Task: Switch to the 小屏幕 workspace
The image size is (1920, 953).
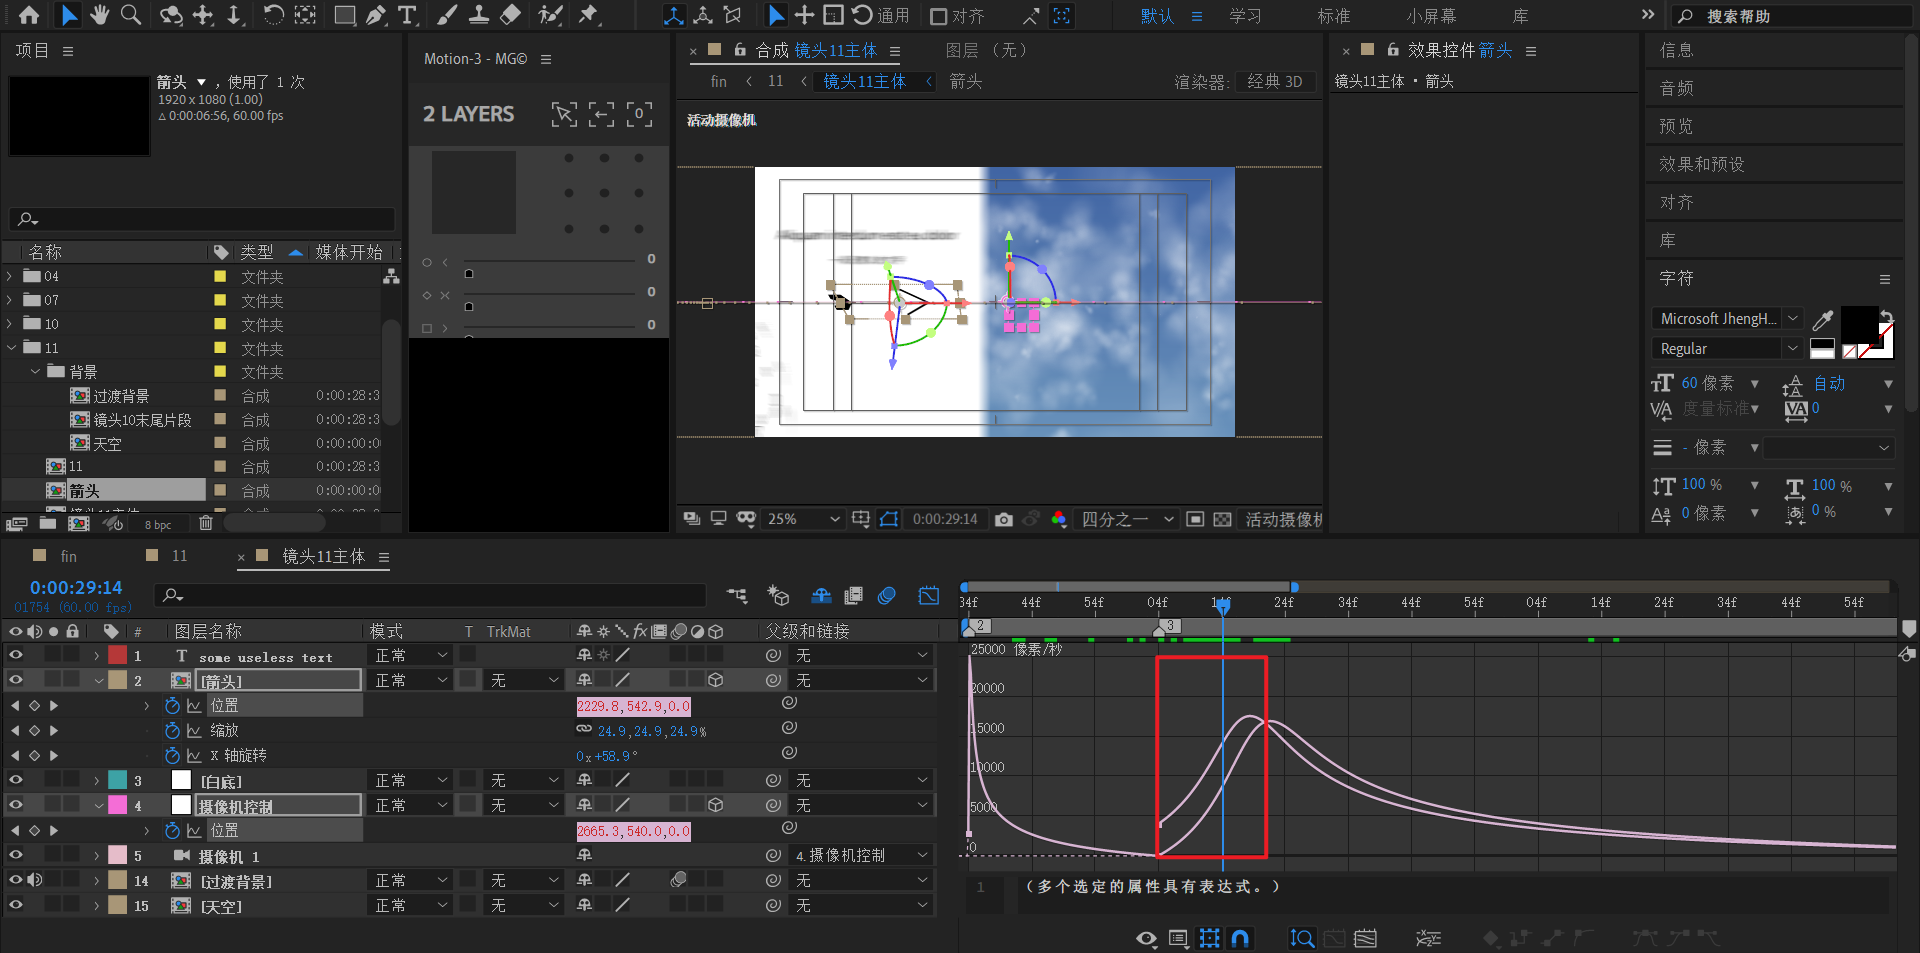Action: [x=1431, y=16]
